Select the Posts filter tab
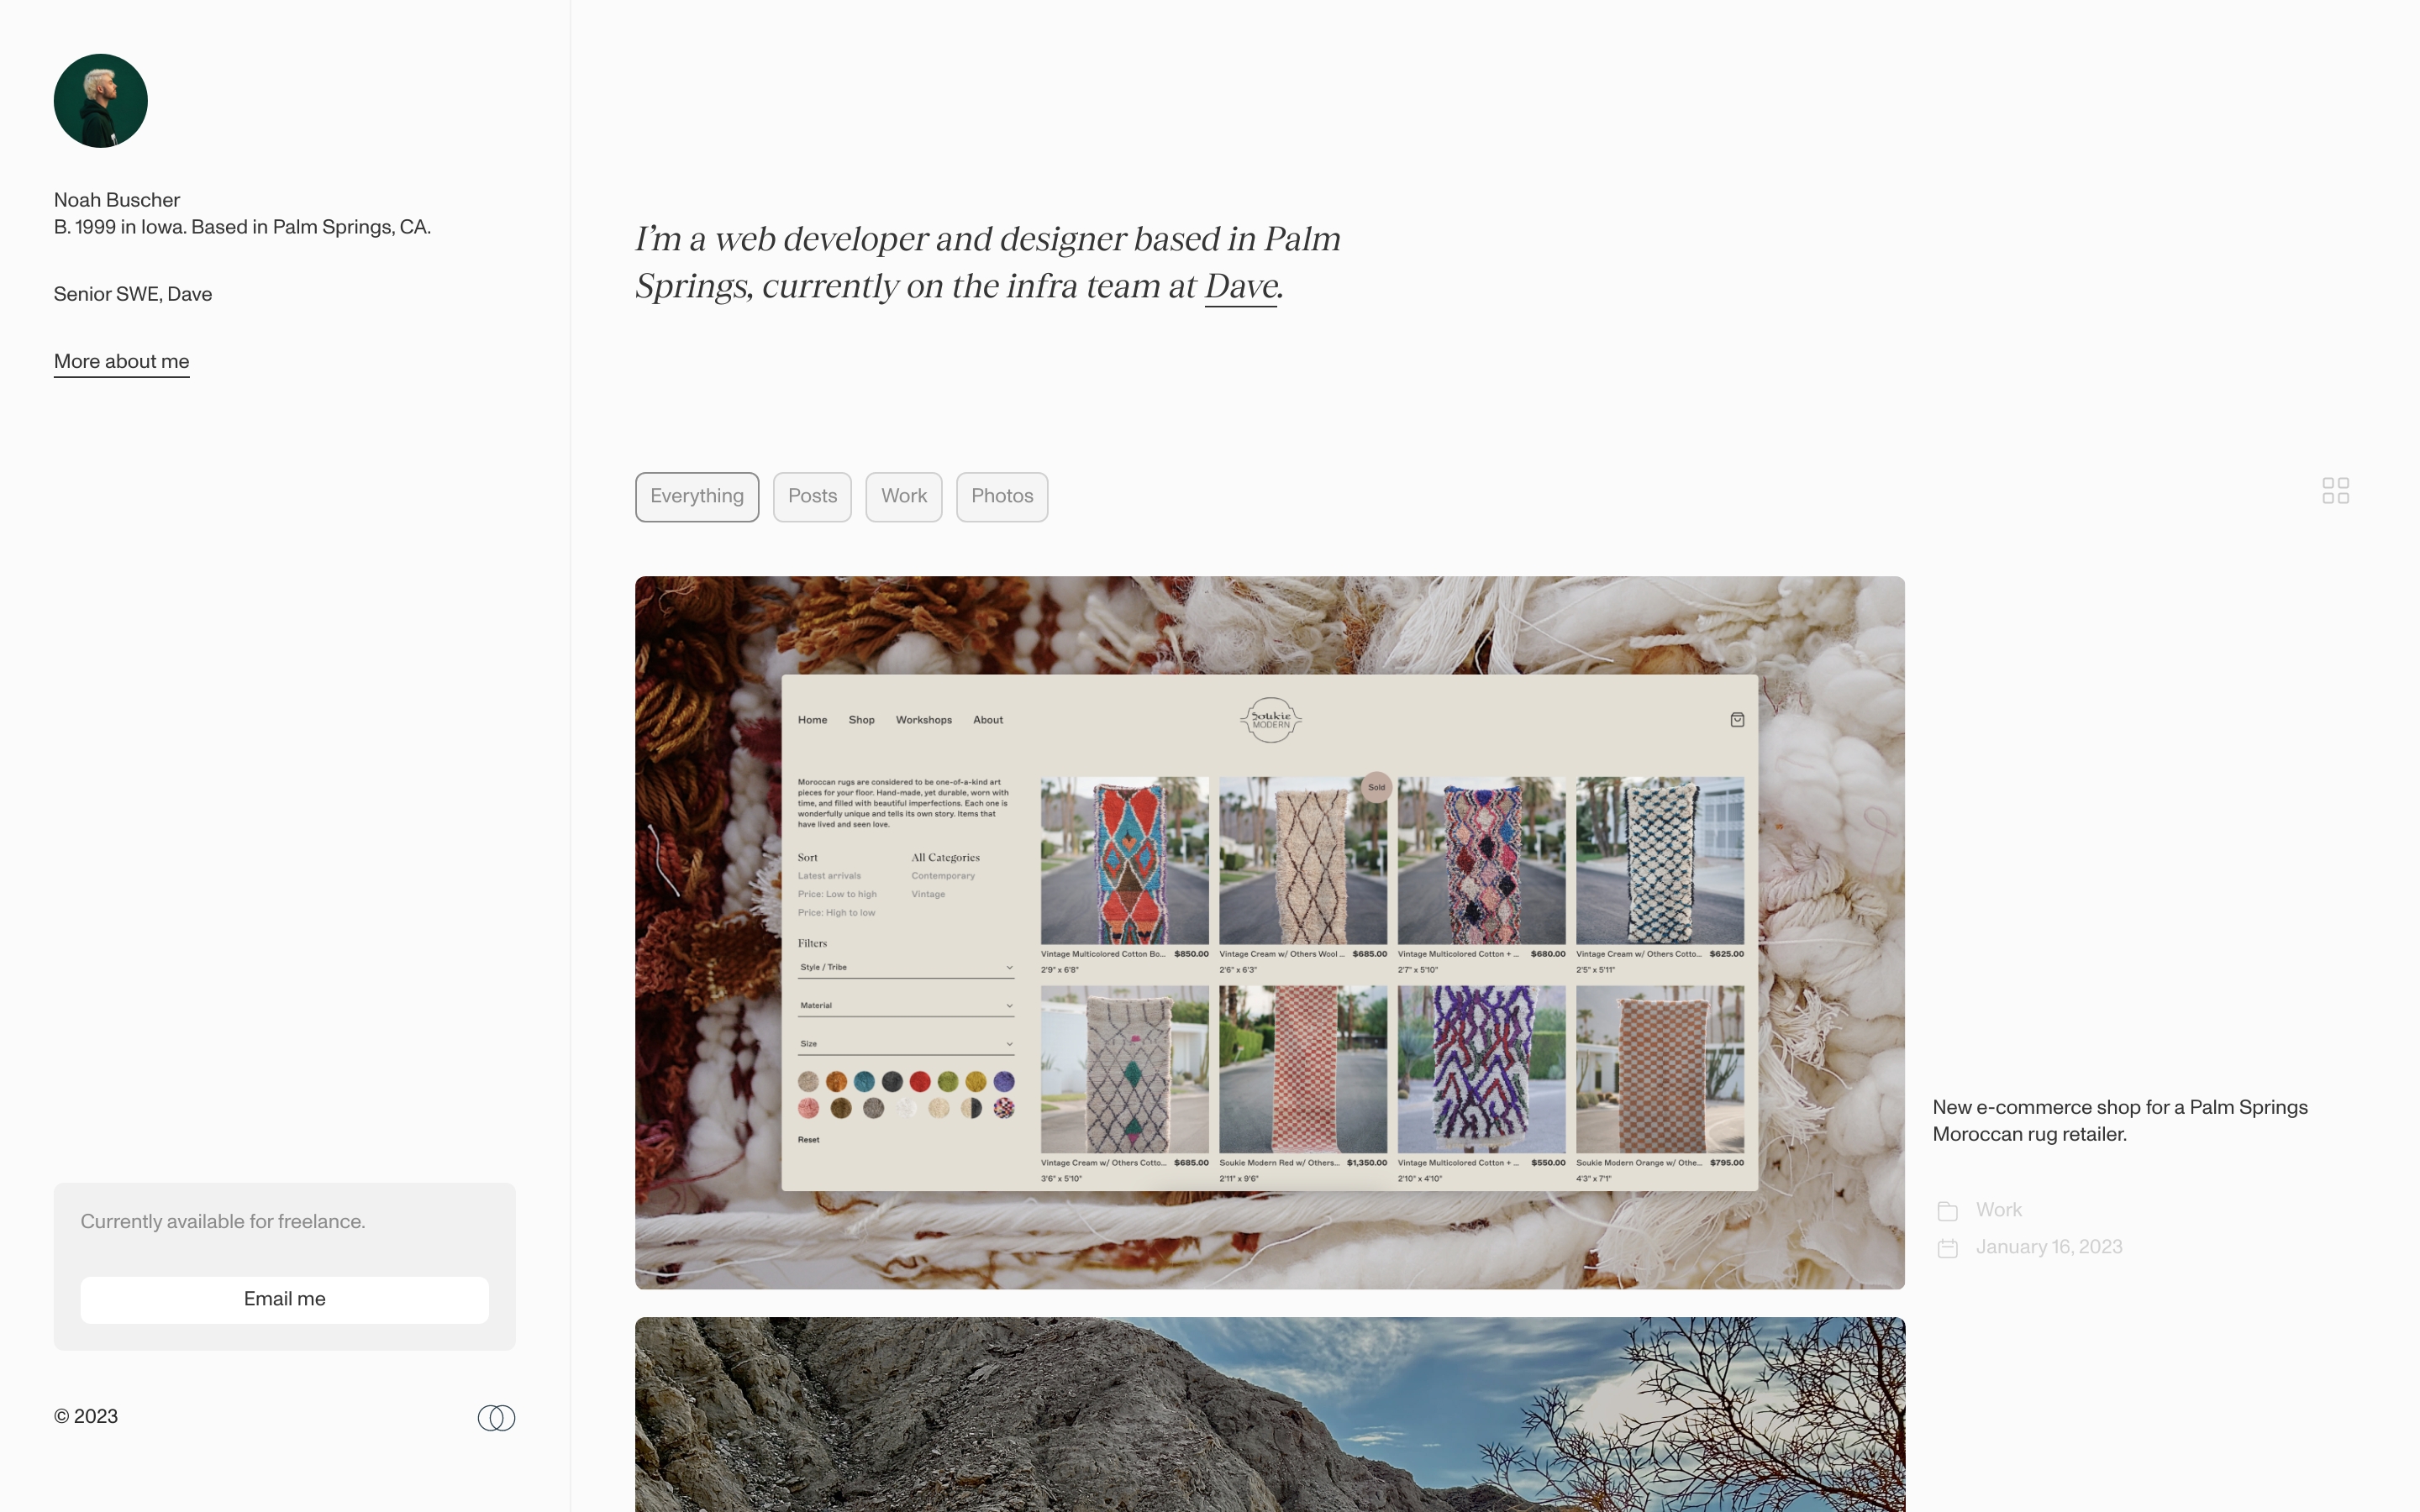Viewport: 2420px width, 1512px height. click(812, 497)
